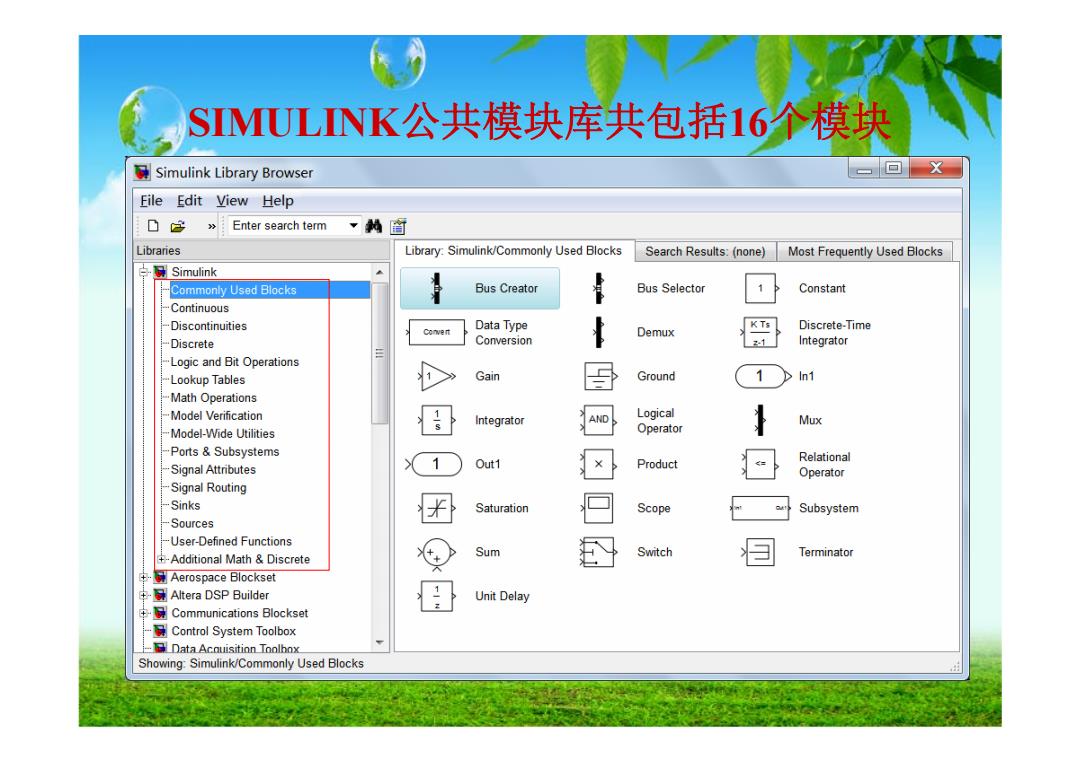Select the Logical Operator AND block icon
The height and width of the screenshot is (763, 1080).
click(x=598, y=420)
